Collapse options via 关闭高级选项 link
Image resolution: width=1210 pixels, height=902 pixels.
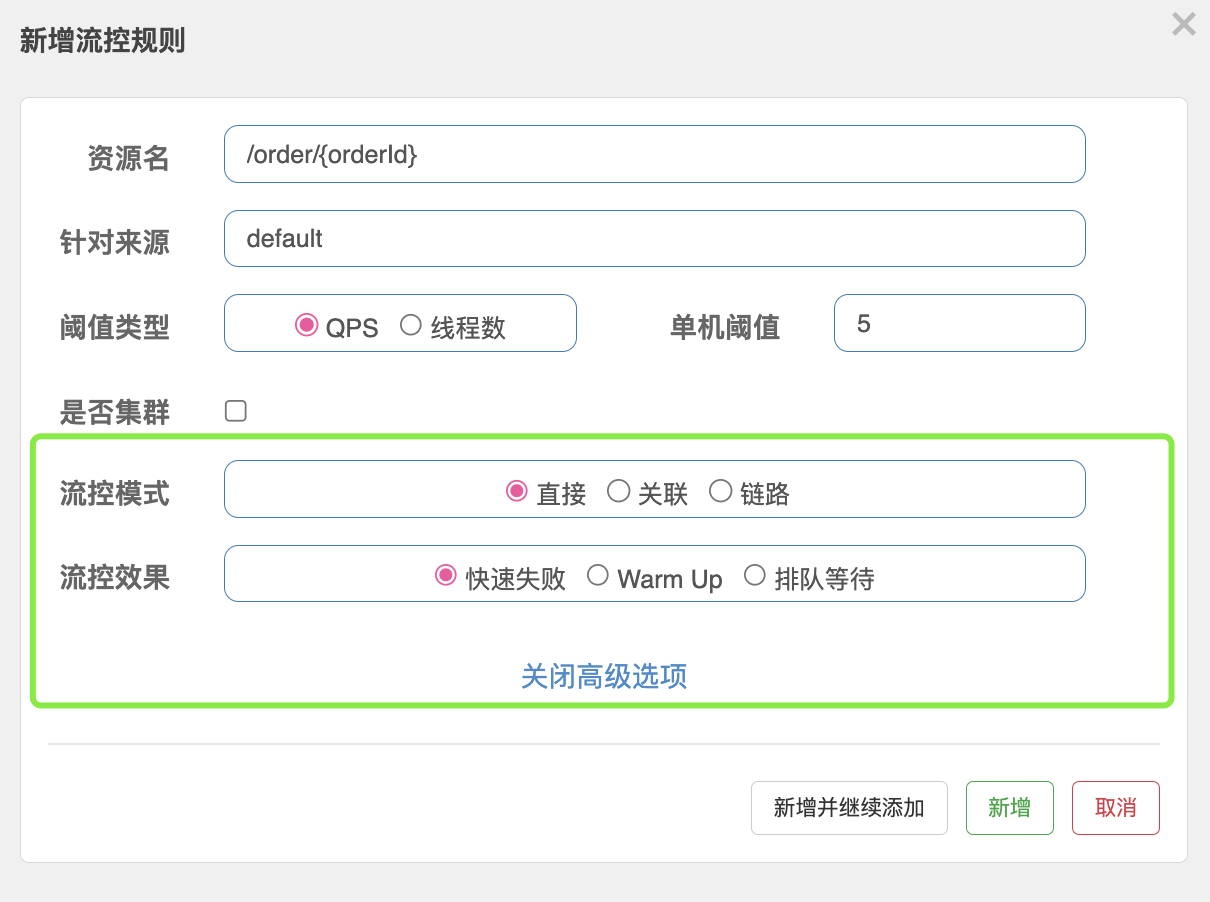coord(604,677)
